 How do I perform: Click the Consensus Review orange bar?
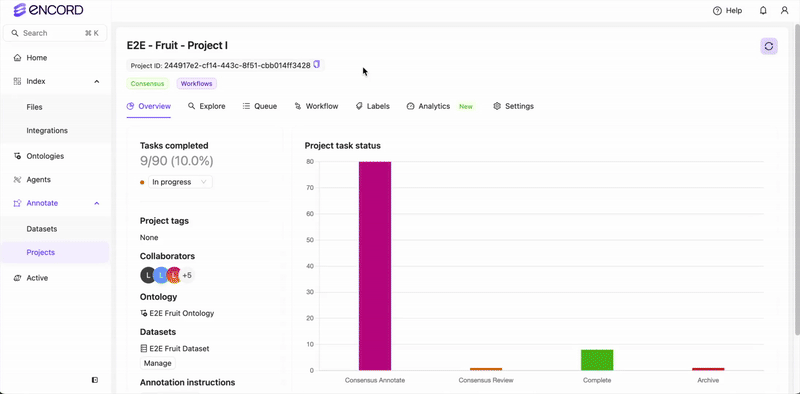pyautogui.click(x=486, y=369)
